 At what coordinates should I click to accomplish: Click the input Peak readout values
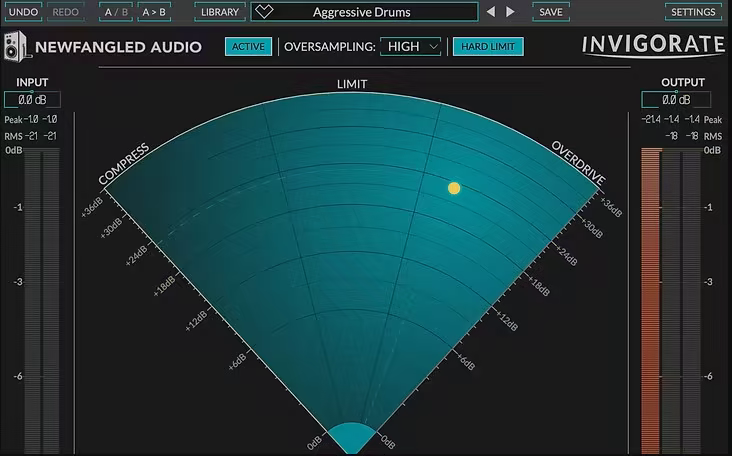[41, 119]
